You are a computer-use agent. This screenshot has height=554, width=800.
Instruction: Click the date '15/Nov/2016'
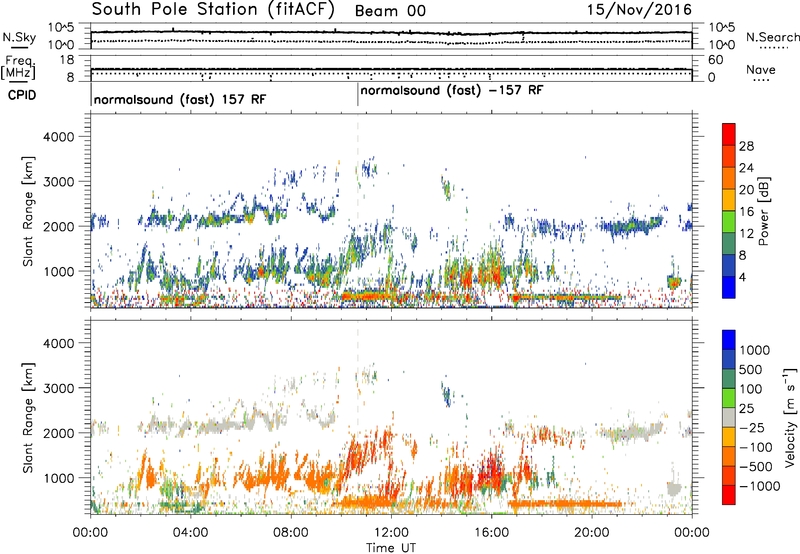639,10
